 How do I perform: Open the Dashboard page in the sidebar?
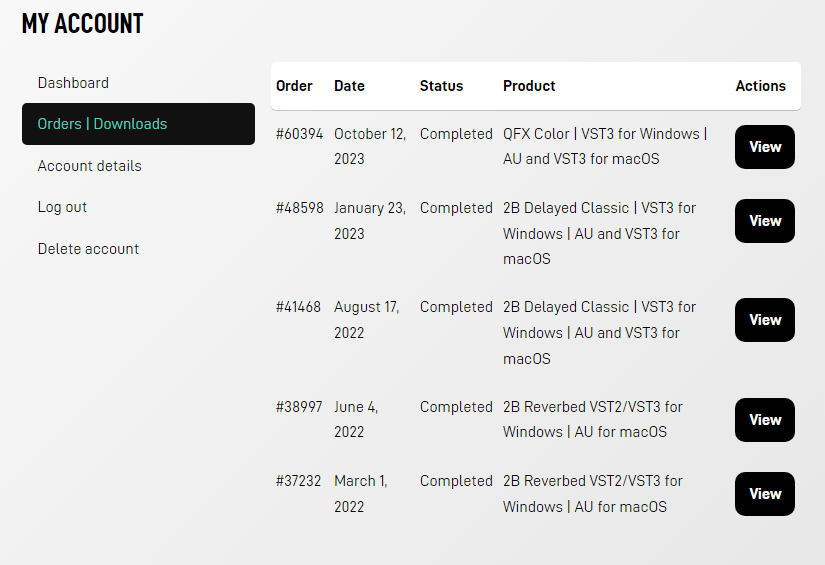73,83
